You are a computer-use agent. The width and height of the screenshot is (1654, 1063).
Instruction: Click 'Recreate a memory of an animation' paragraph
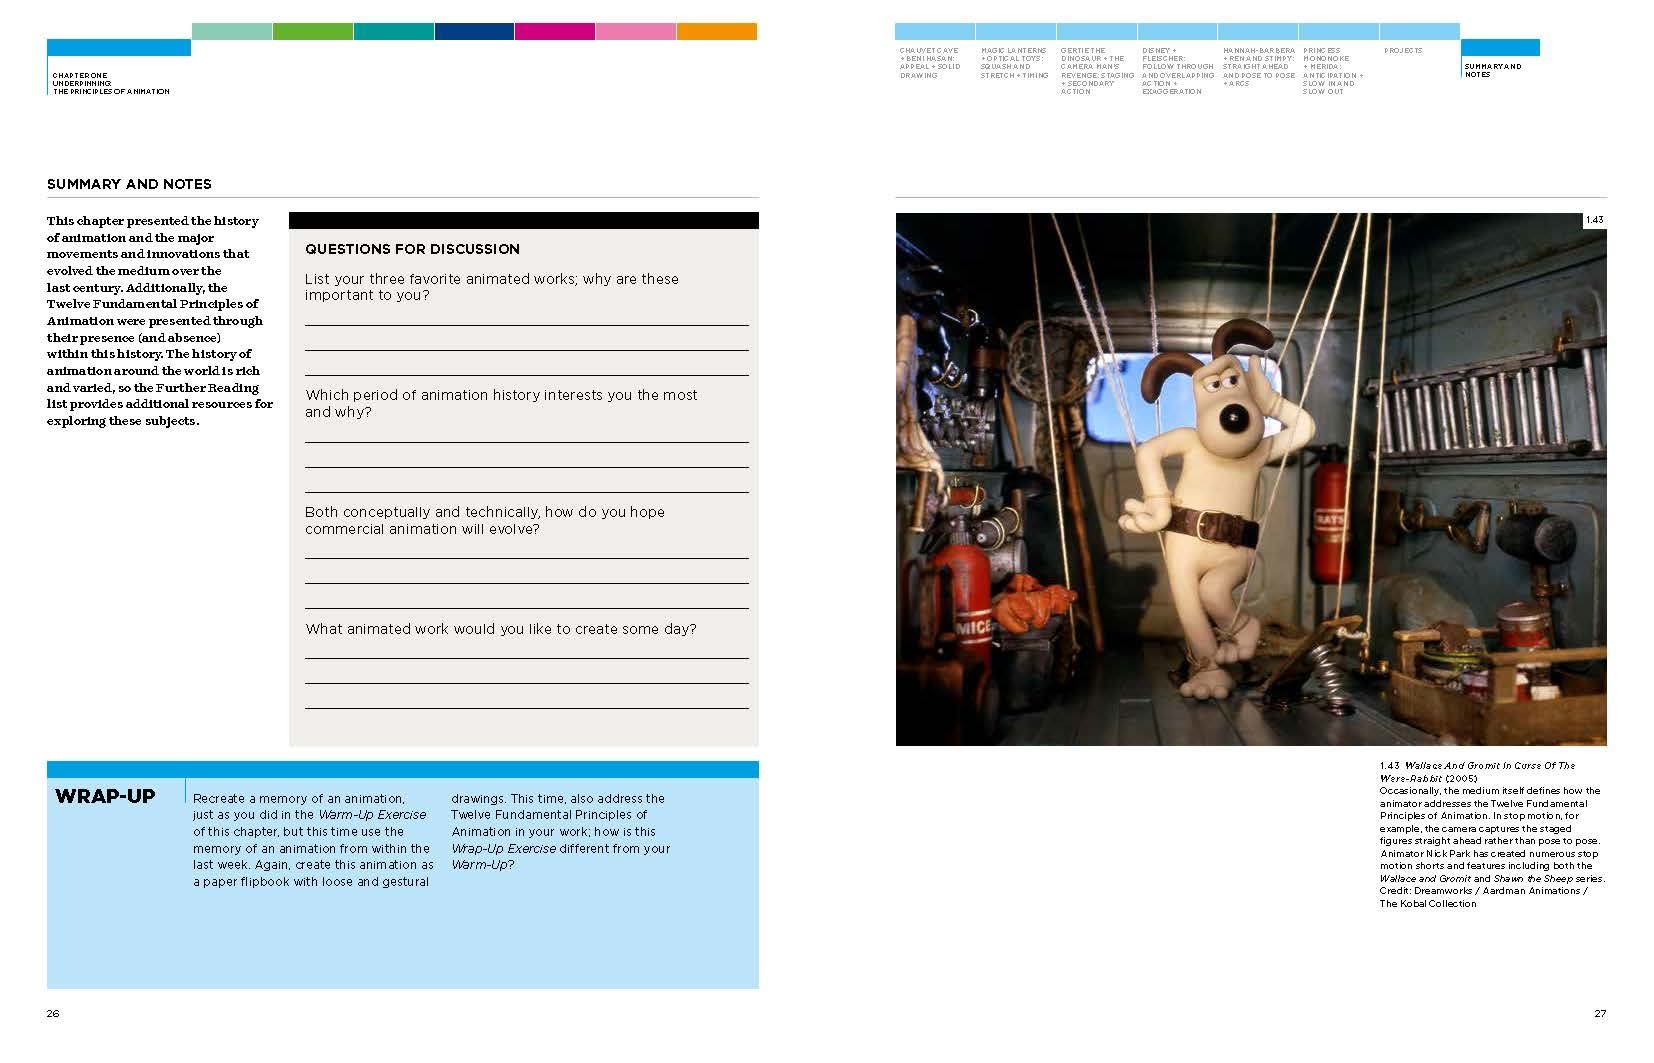tap(313, 840)
